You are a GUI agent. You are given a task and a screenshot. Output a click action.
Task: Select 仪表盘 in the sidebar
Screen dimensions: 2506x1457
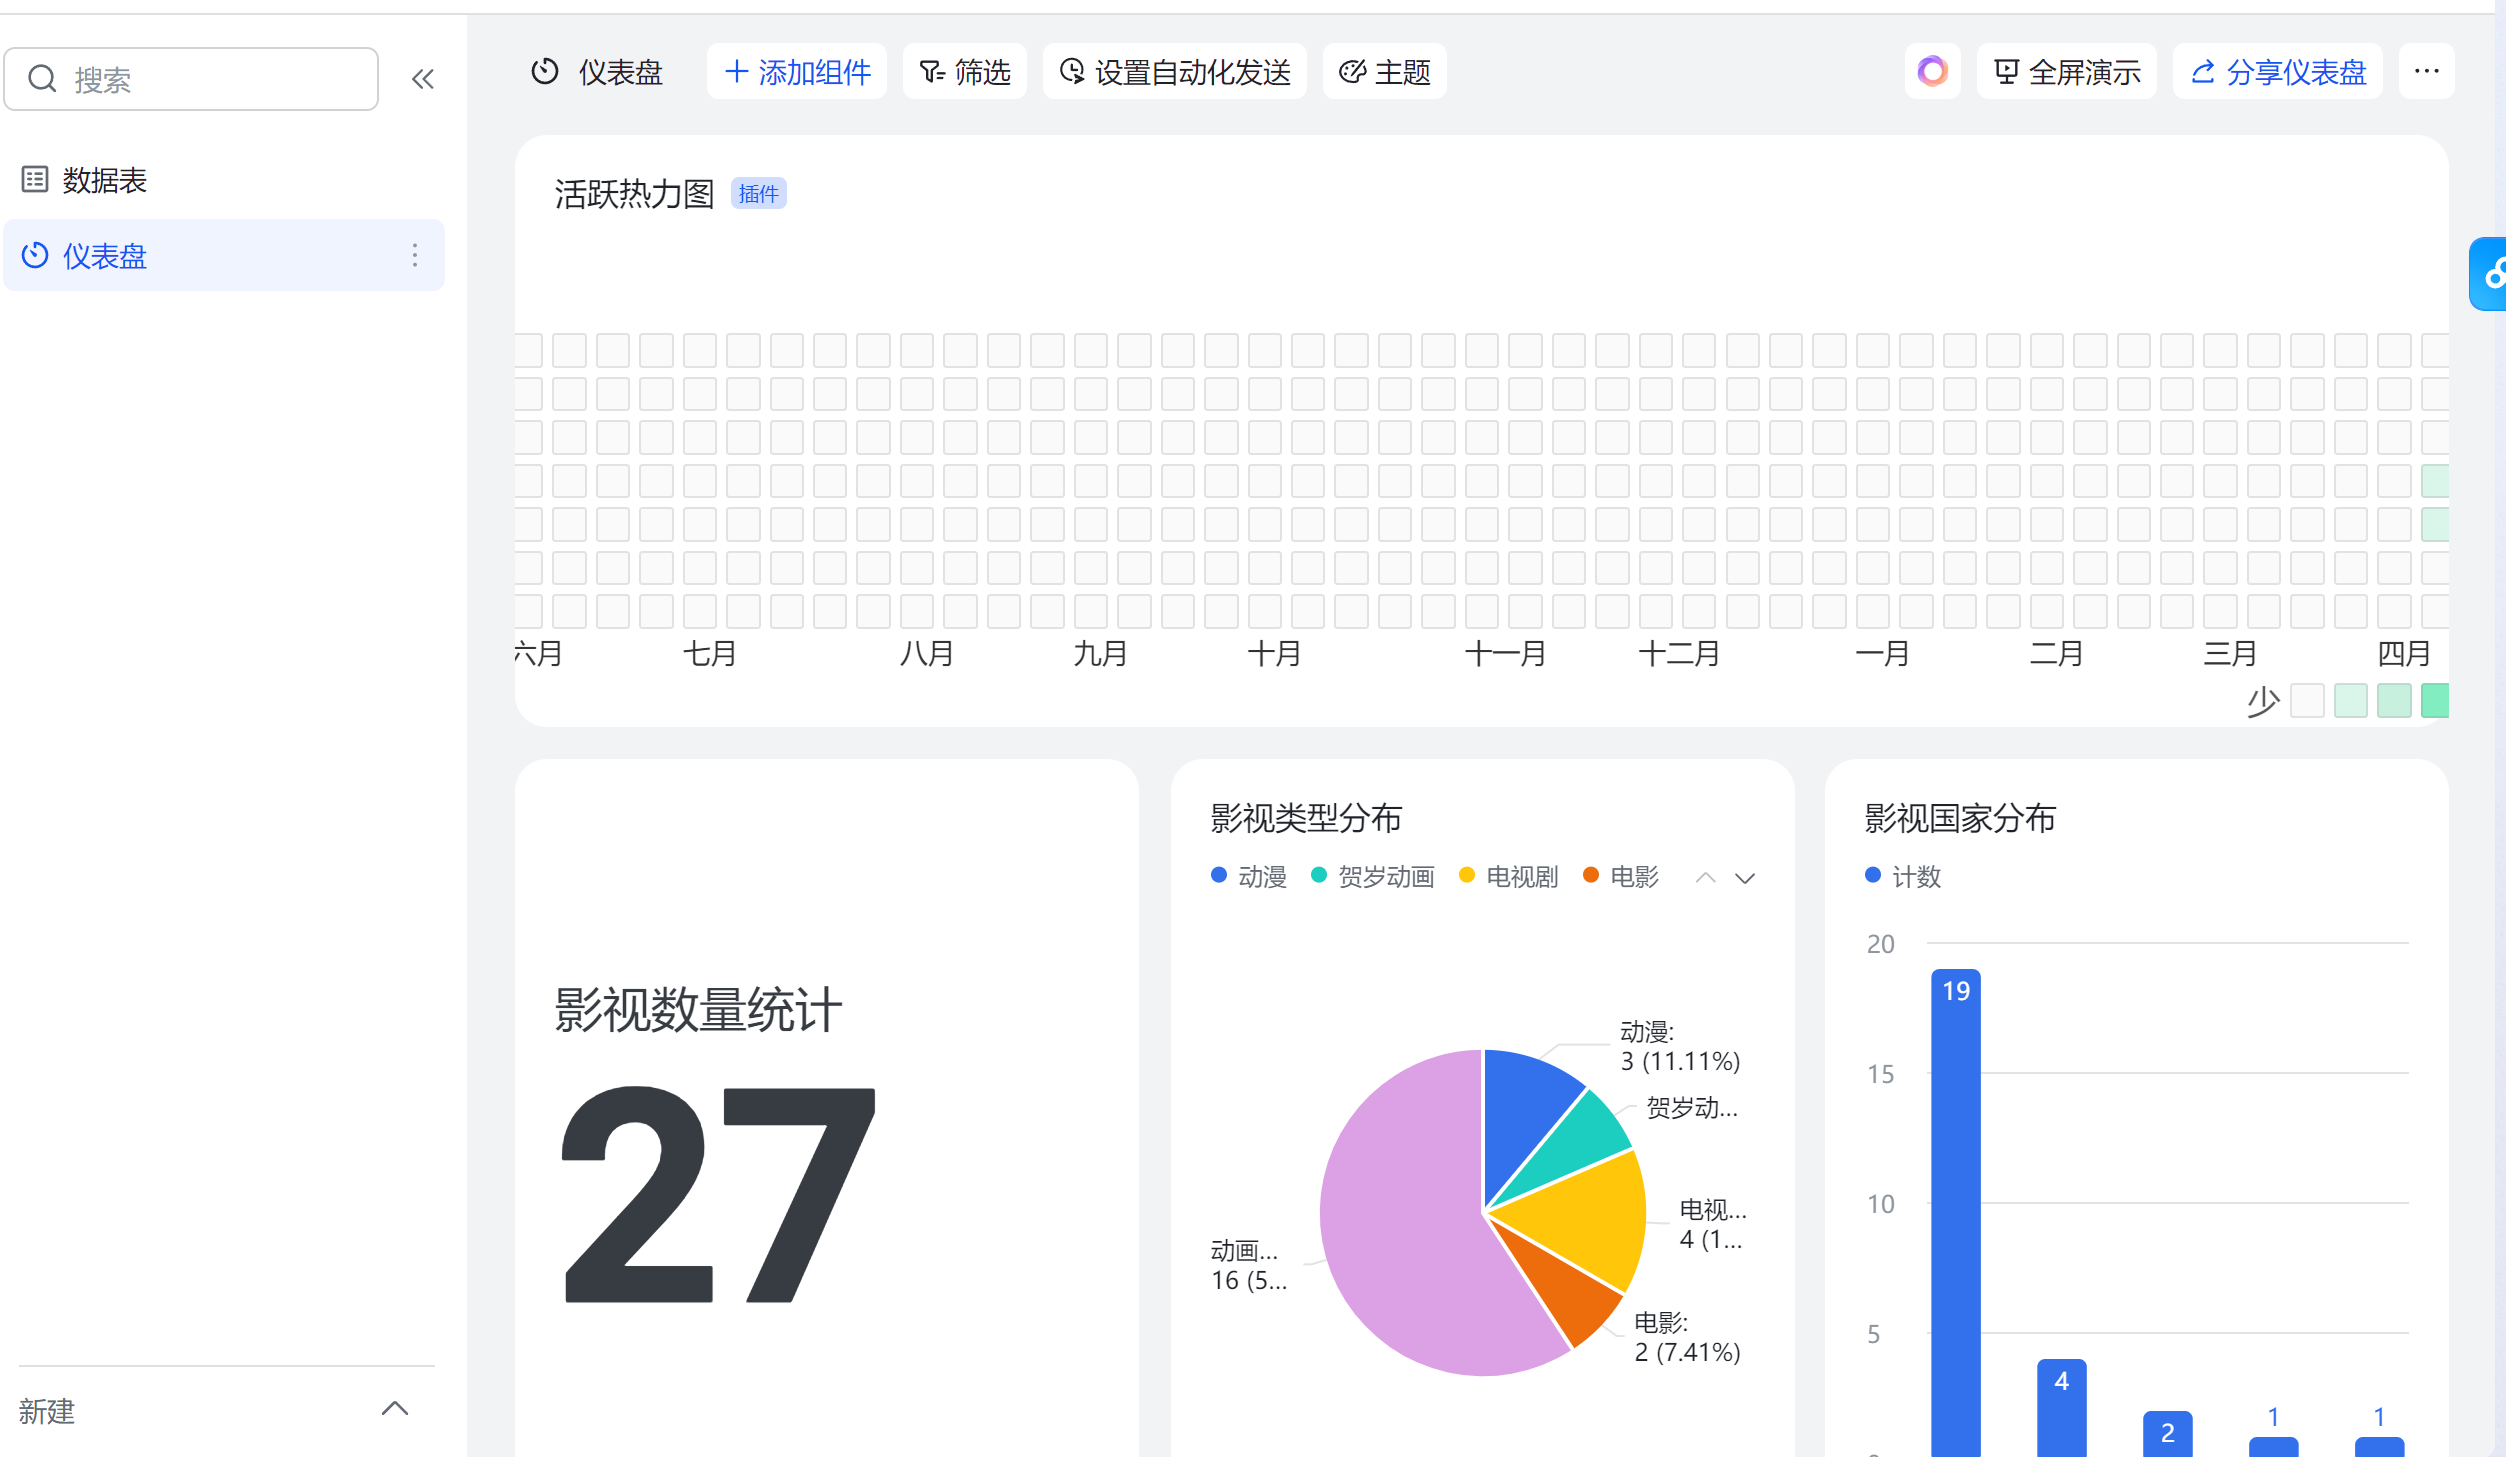click(x=104, y=256)
